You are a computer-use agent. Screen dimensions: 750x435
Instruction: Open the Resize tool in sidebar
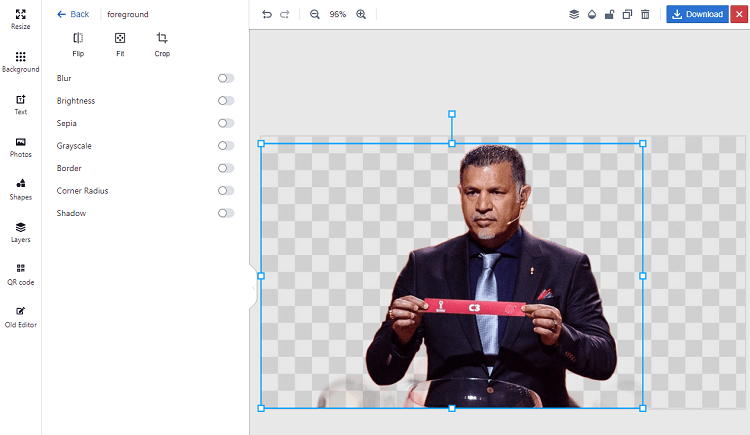[x=21, y=20]
